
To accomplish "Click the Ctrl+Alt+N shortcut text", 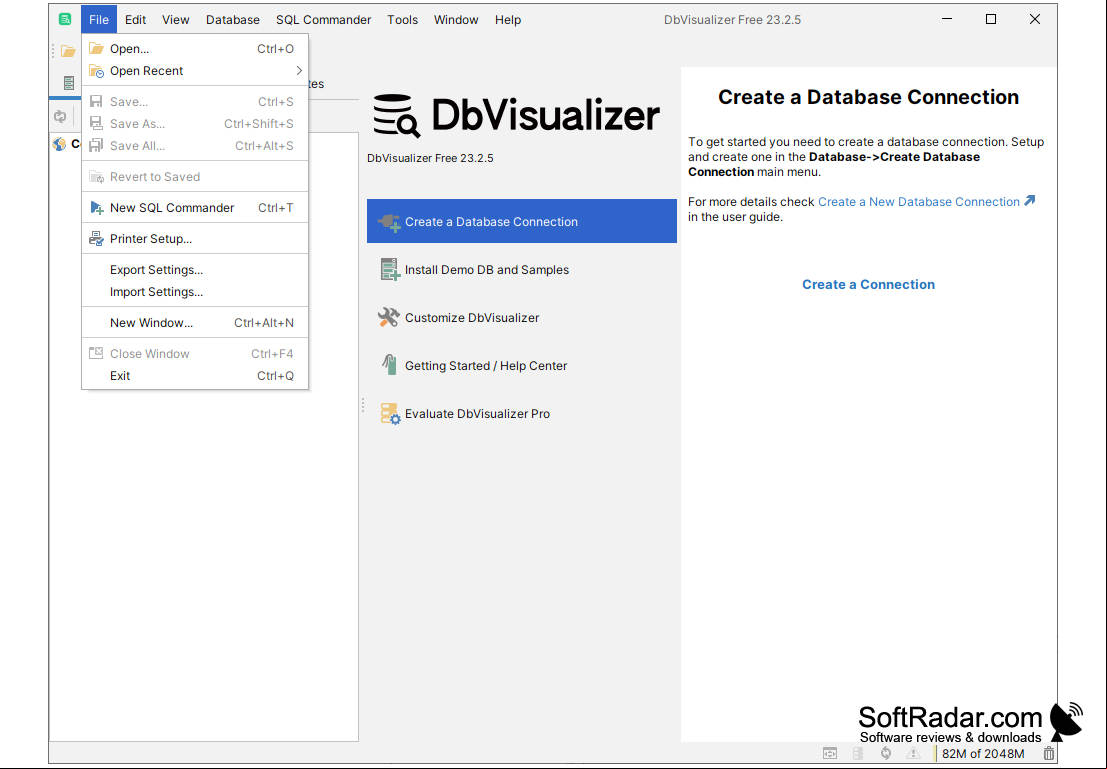I will tap(264, 323).
